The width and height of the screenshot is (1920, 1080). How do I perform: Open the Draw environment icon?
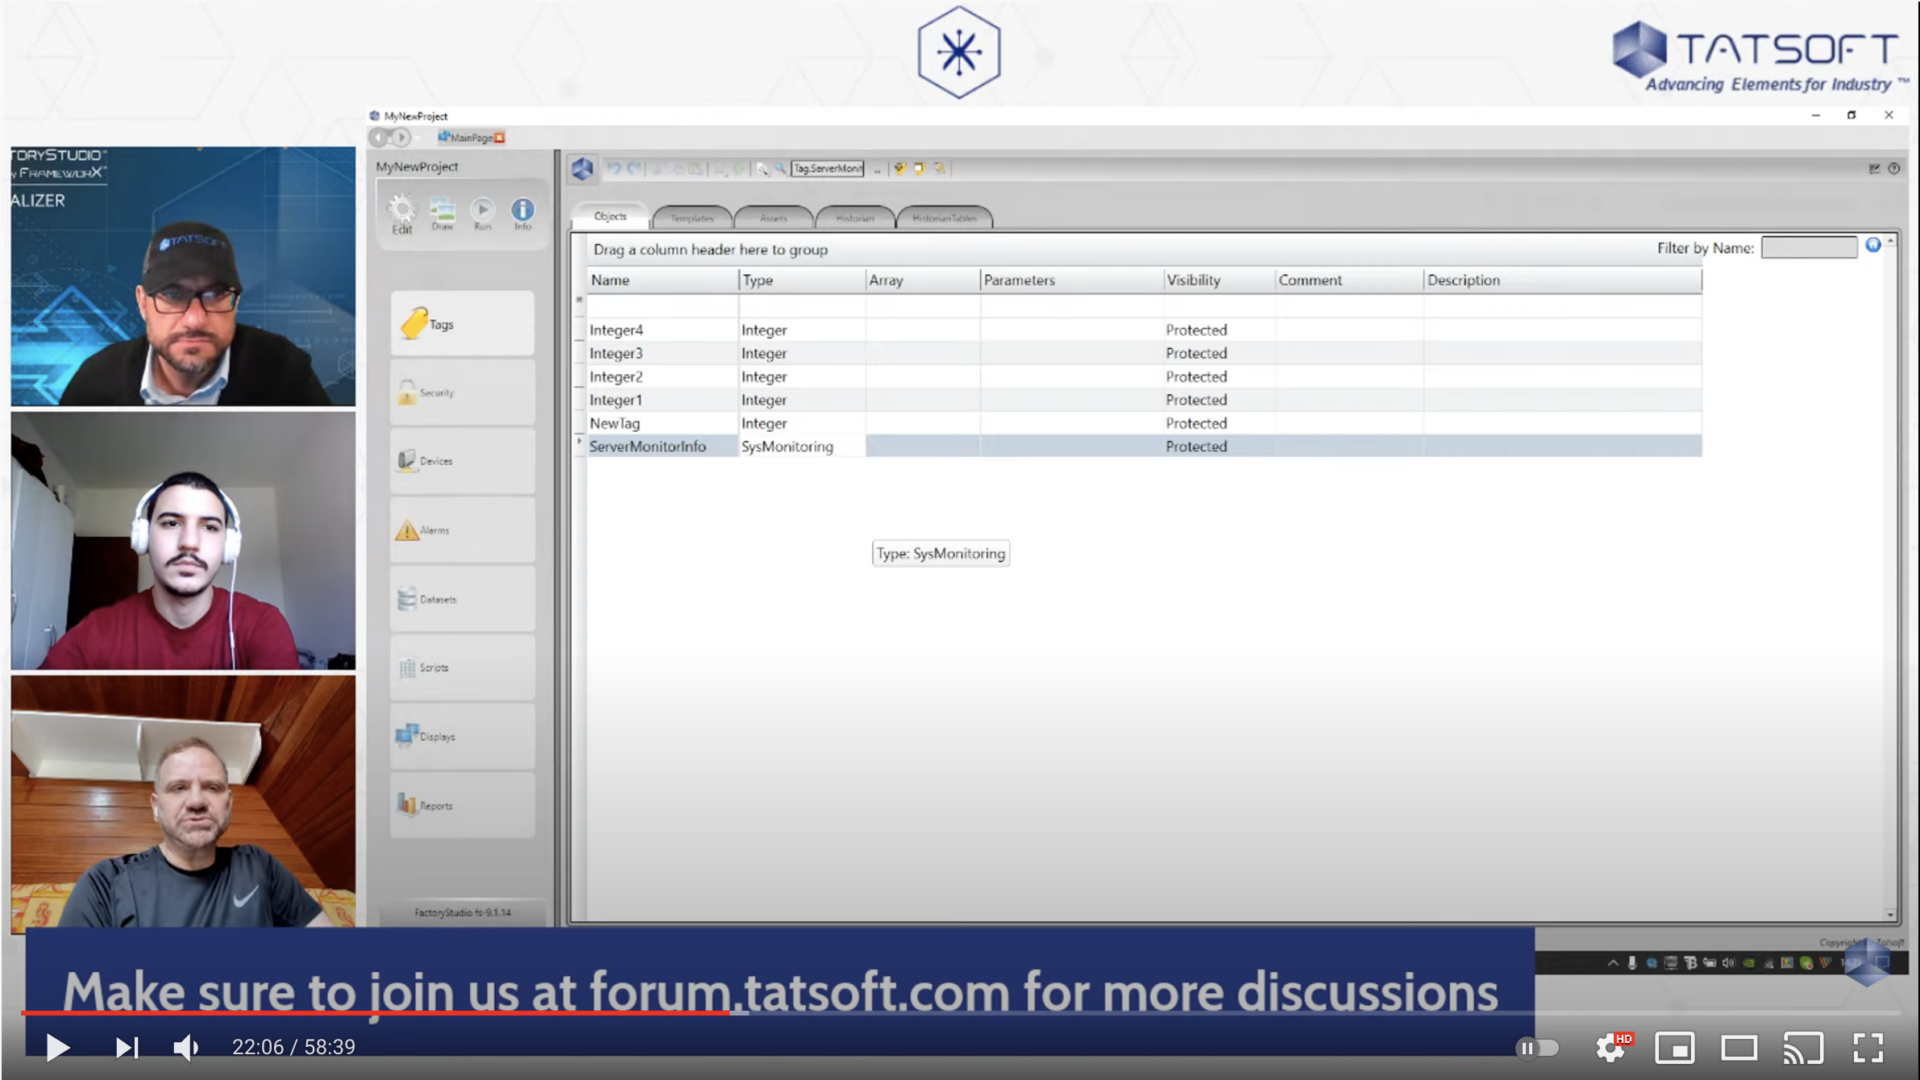click(442, 213)
